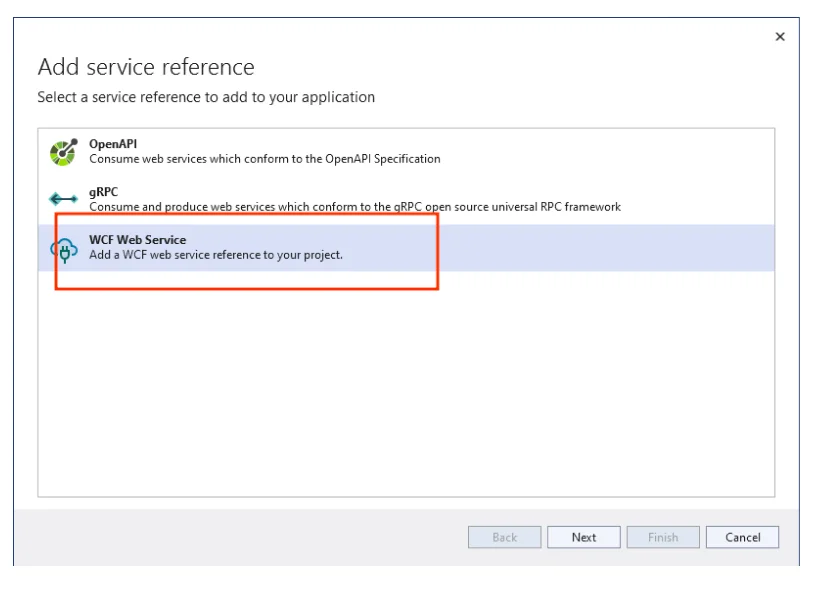The height and width of the screenshot is (590, 818).
Task: Click the disabled Back button
Action: (504, 537)
